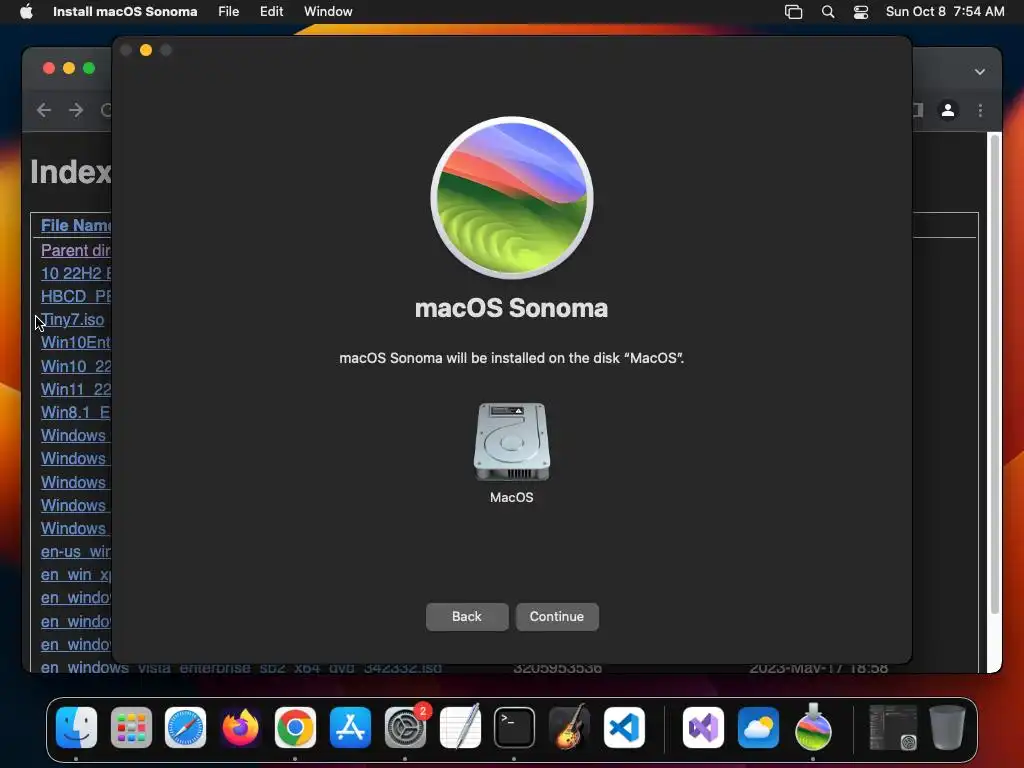Click the File Name column header link
This screenshot has height=768, width=1024.
[76, 225]
